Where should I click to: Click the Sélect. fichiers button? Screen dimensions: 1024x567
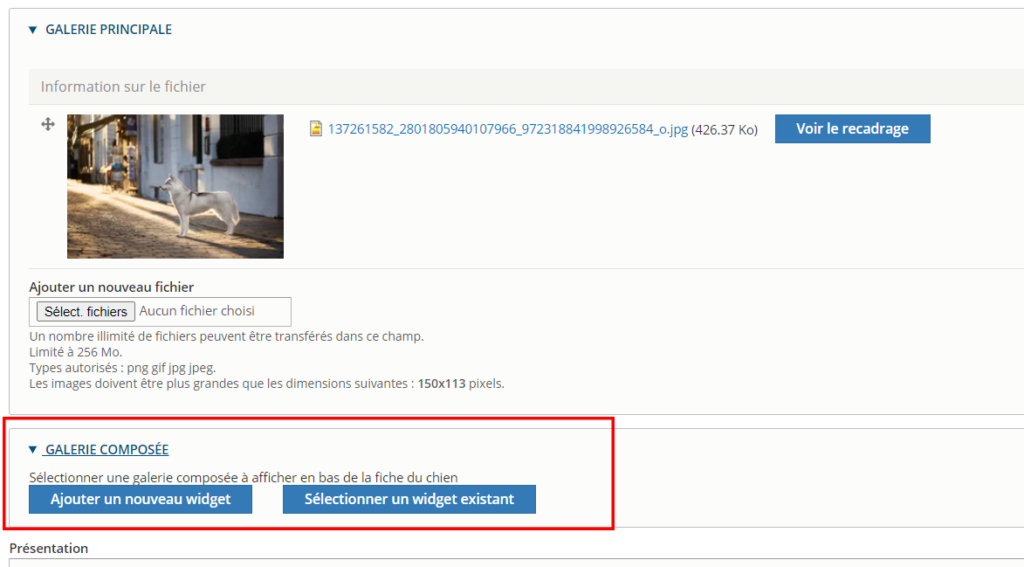(86, 312)
